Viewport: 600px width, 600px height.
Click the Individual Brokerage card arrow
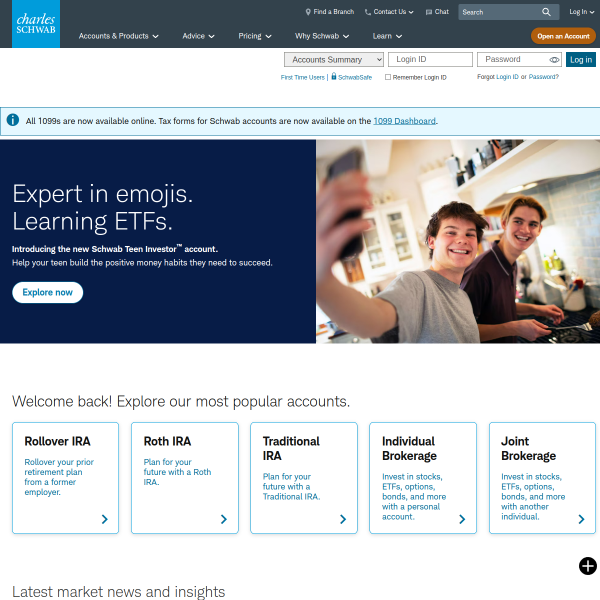tap(462, 519)
